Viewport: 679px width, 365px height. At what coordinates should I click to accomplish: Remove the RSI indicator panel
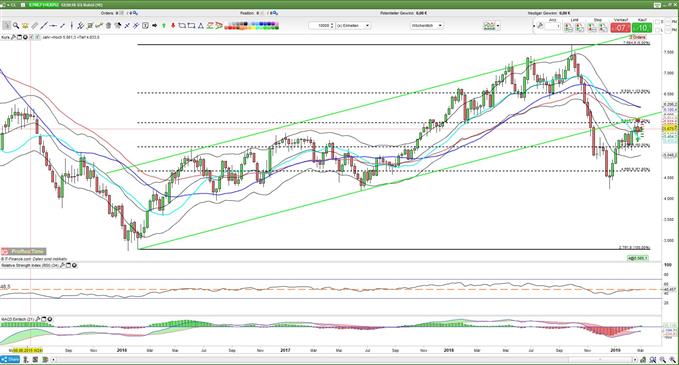(74, 265)
